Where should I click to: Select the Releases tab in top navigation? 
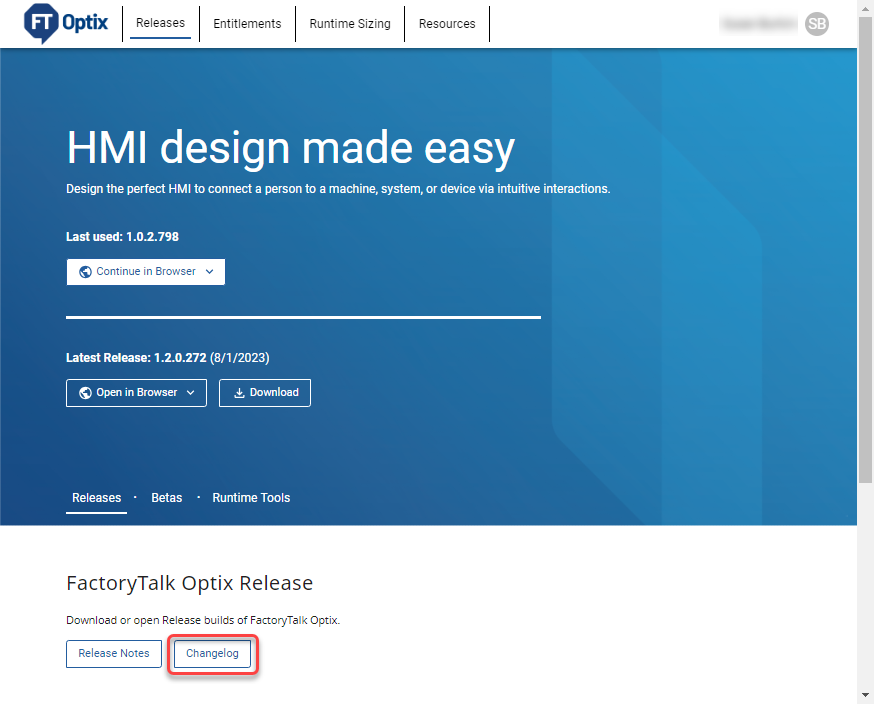(160, 23)
